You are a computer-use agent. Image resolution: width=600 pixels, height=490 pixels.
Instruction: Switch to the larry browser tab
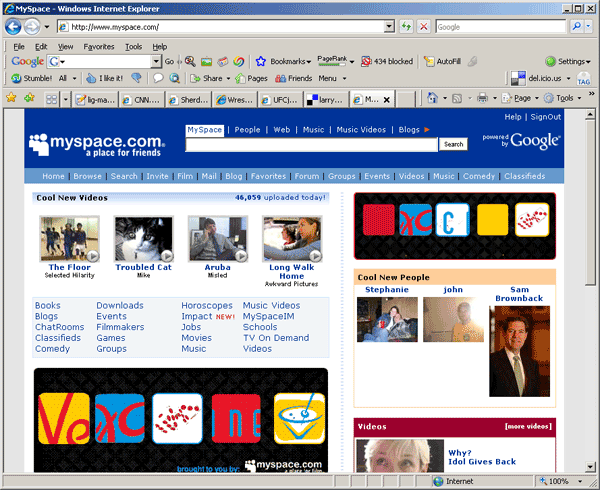[326, 100]
